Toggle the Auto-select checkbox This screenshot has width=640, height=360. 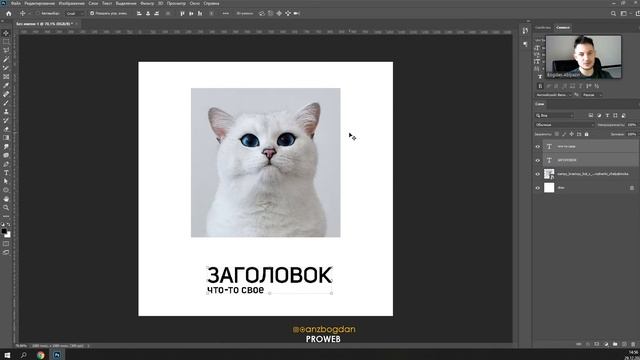tap(38, 13)
